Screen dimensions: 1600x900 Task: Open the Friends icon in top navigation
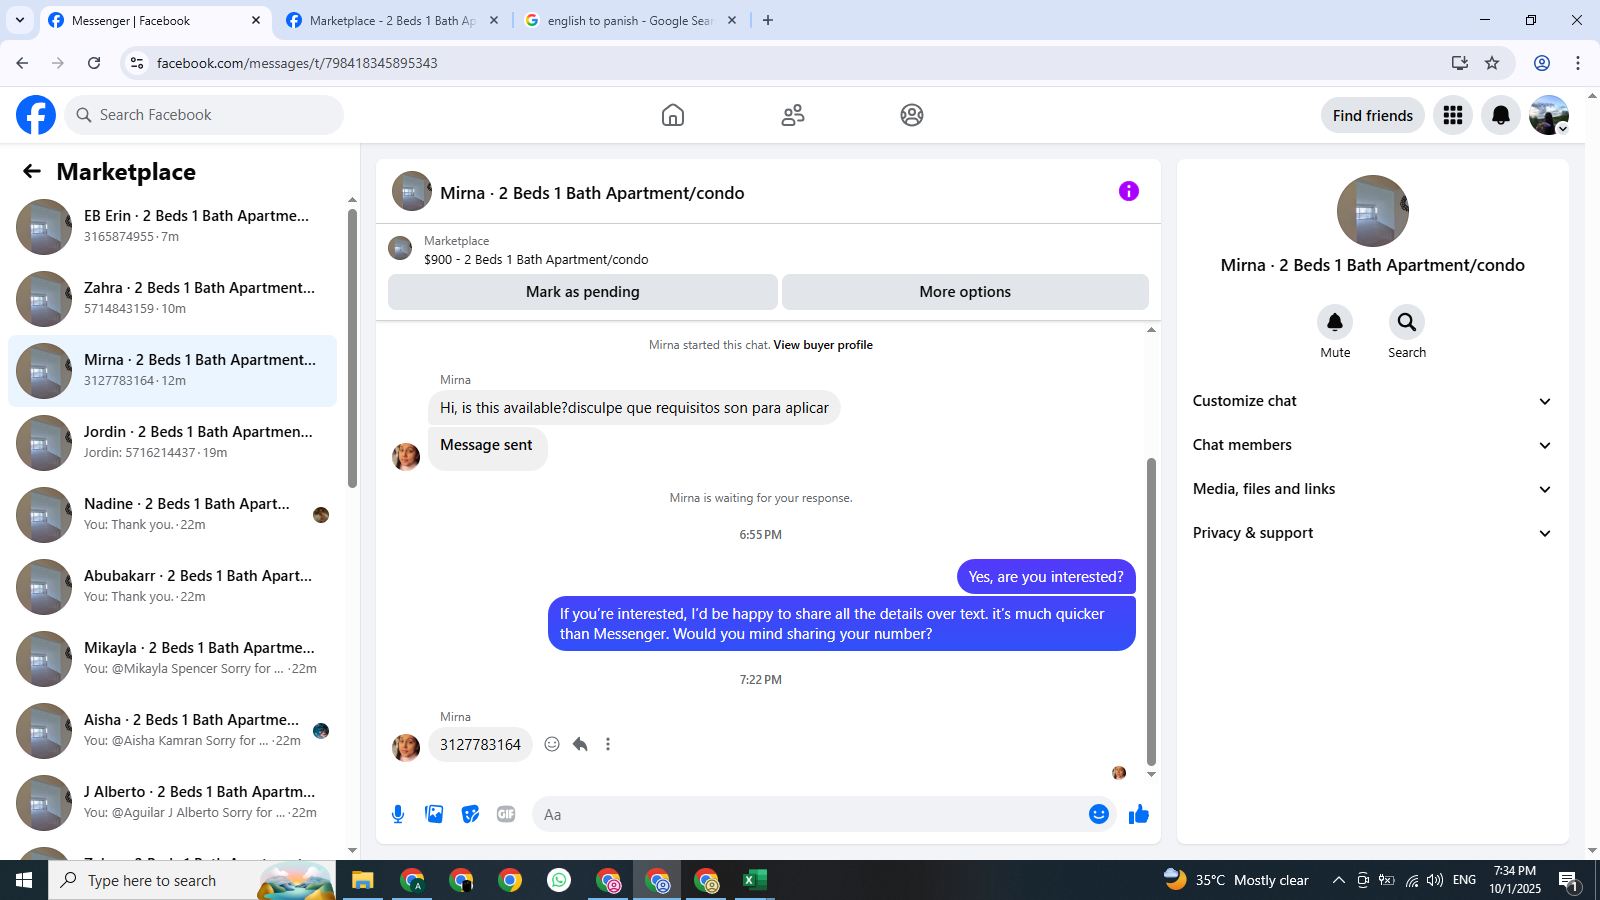pos(793,115)
